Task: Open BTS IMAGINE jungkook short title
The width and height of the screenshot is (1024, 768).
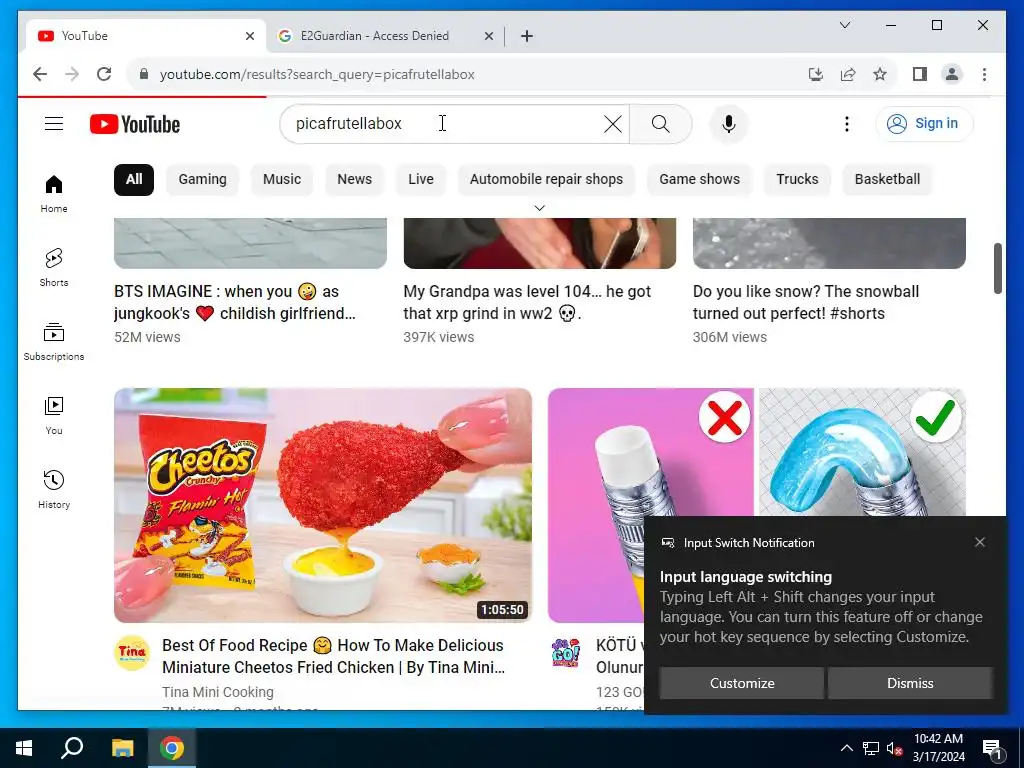Action: [235, 302]
